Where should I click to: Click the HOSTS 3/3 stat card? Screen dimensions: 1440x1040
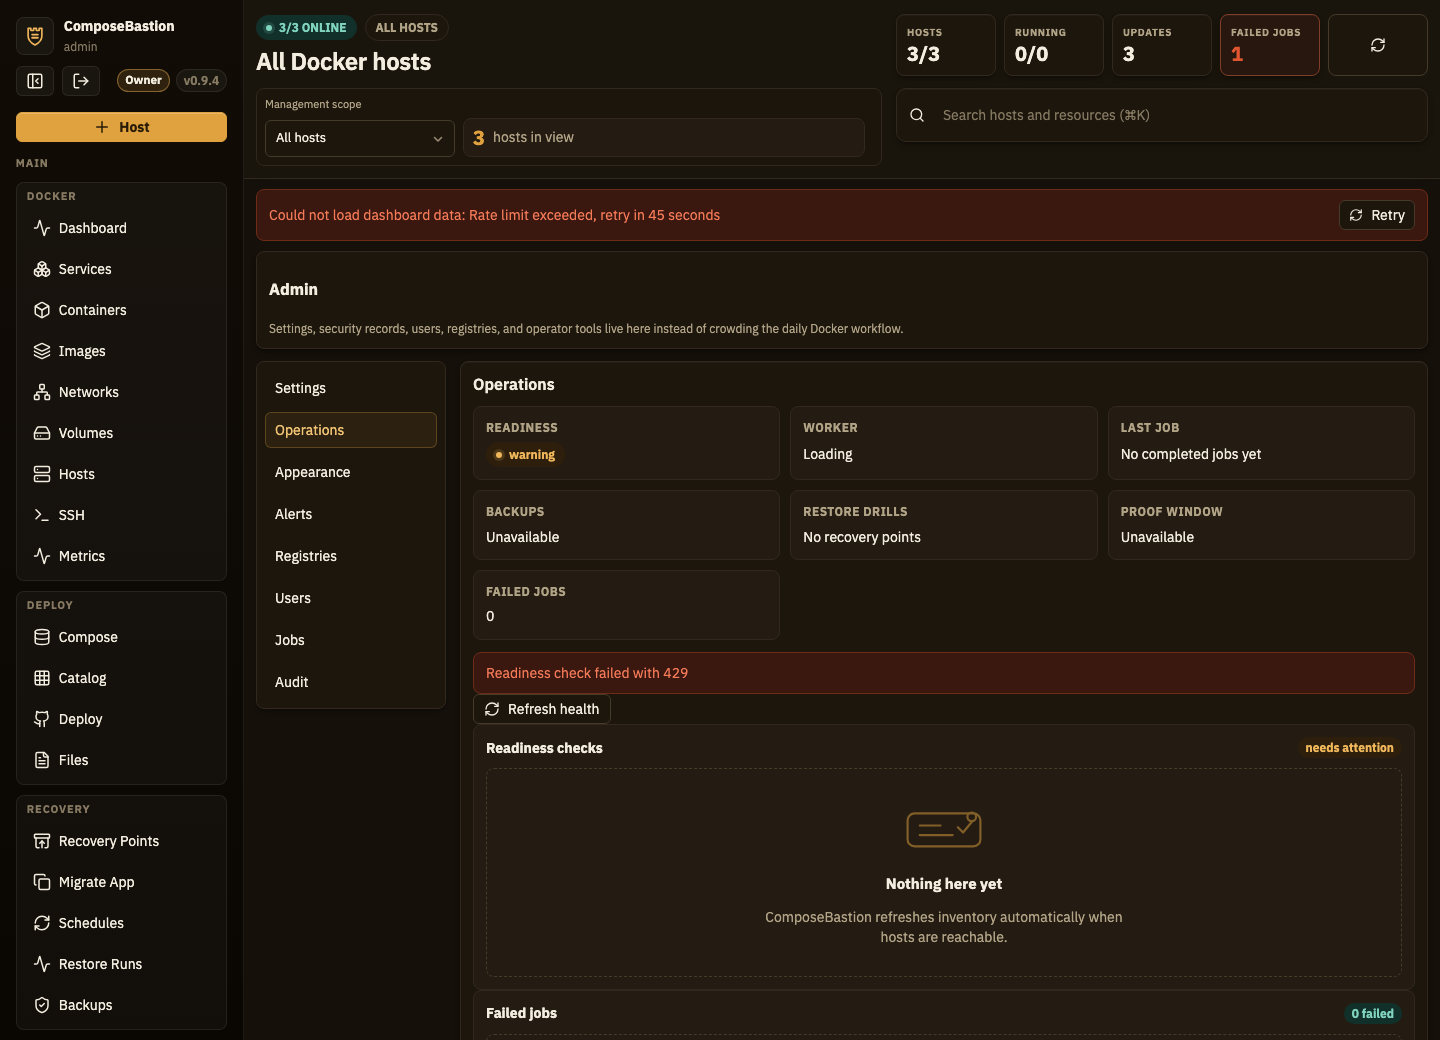pyautogui.click(x=945, y=45)
